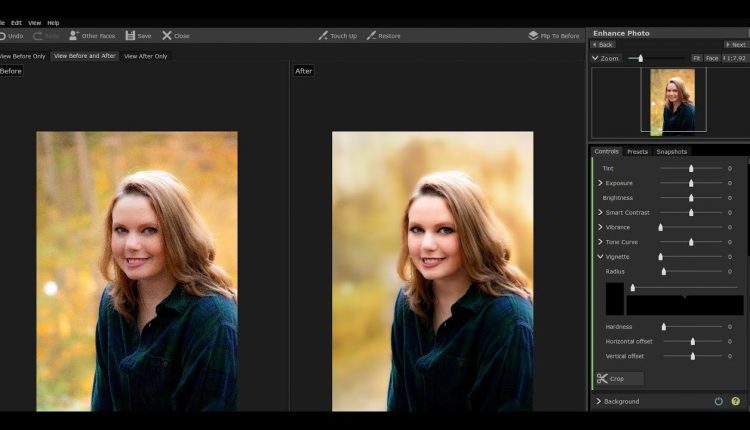Viewport: 750px width, 430px height.
Task: Adjust the Smart Contrast slider
Action: coord(691,212)
